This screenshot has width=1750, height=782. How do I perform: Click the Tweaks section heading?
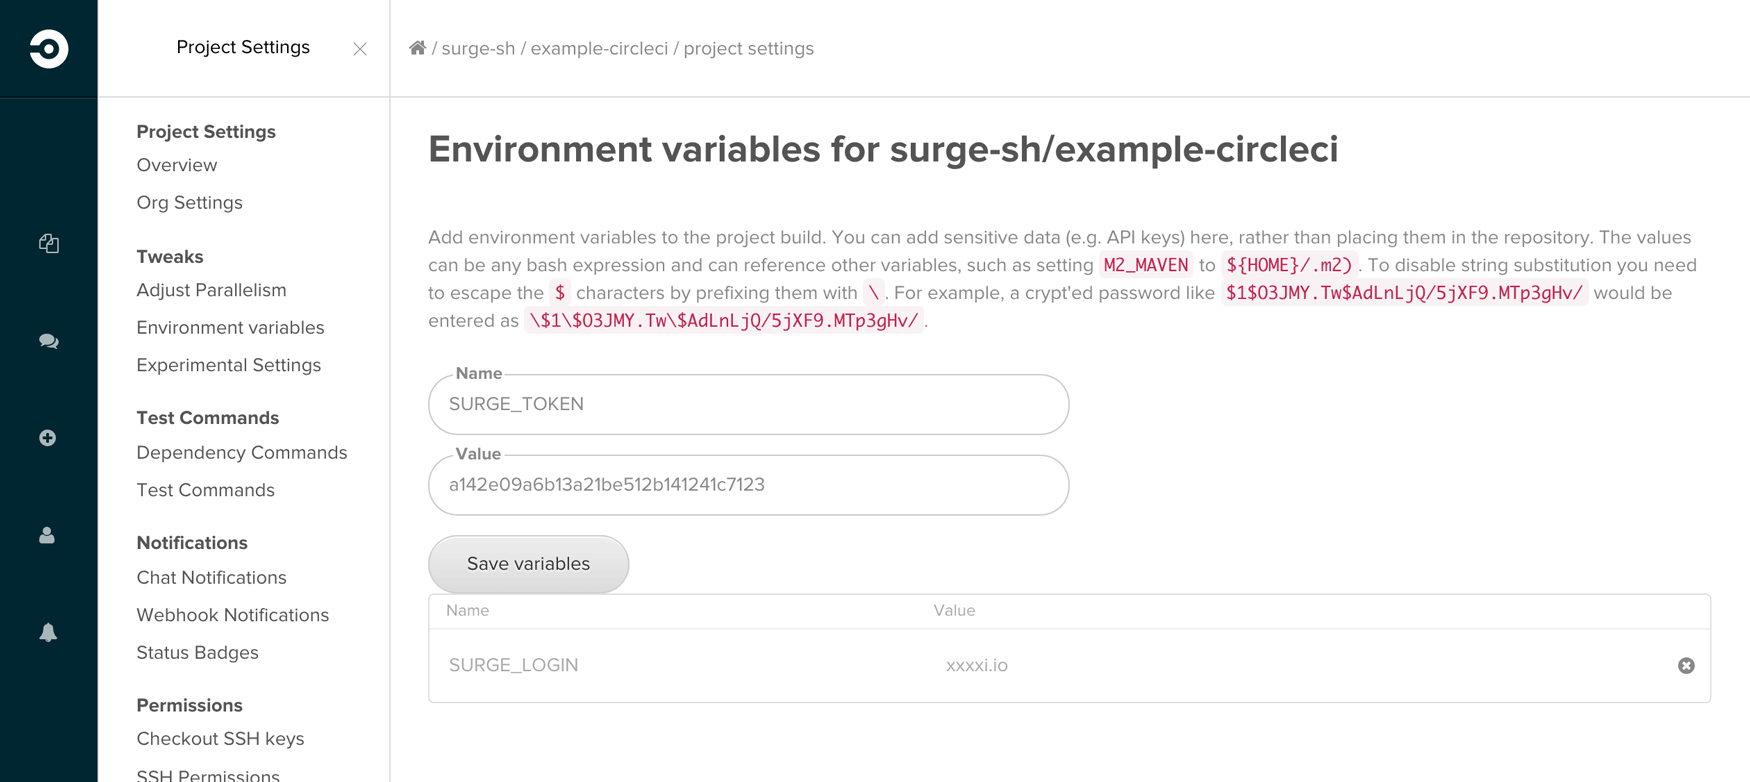[170, 257]
